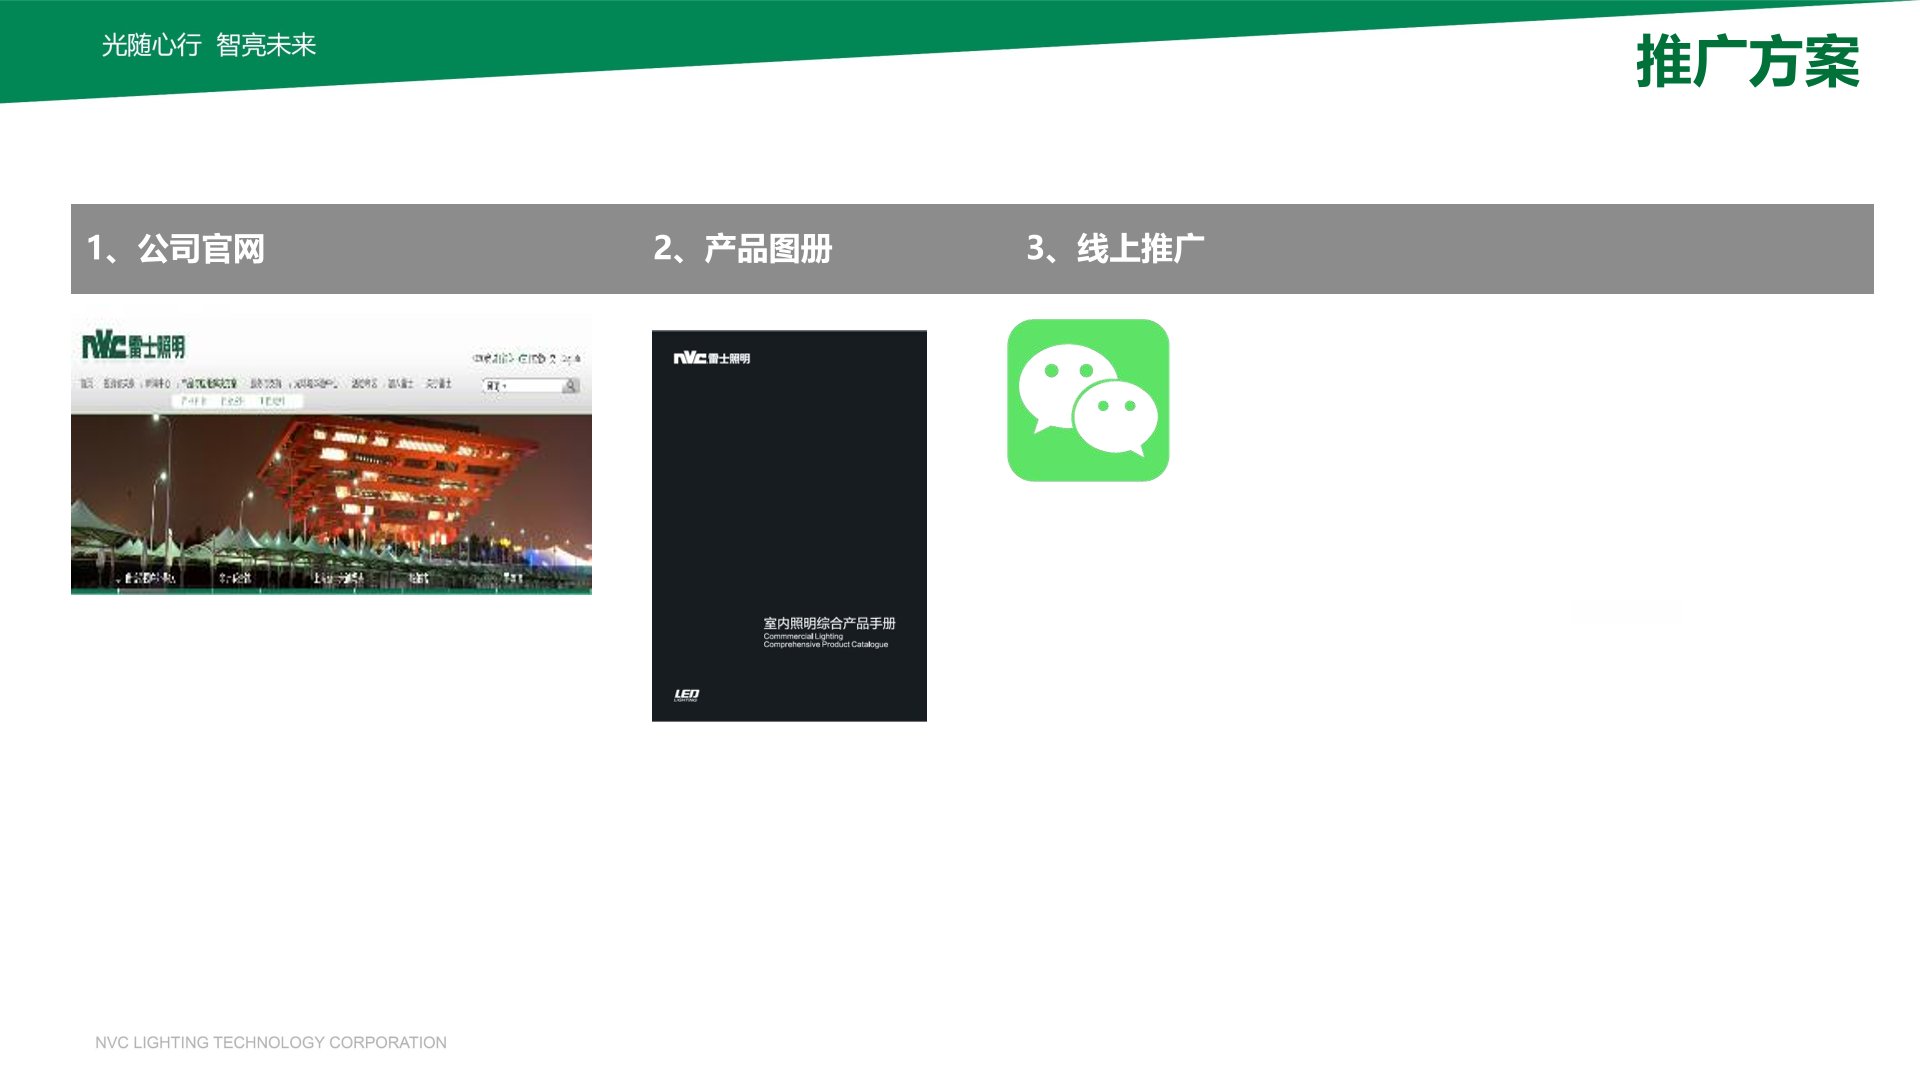Viewport: 1920px width, 1080px height.
Task: Click the '推广方案' slide title
Action: point(1747,62)
